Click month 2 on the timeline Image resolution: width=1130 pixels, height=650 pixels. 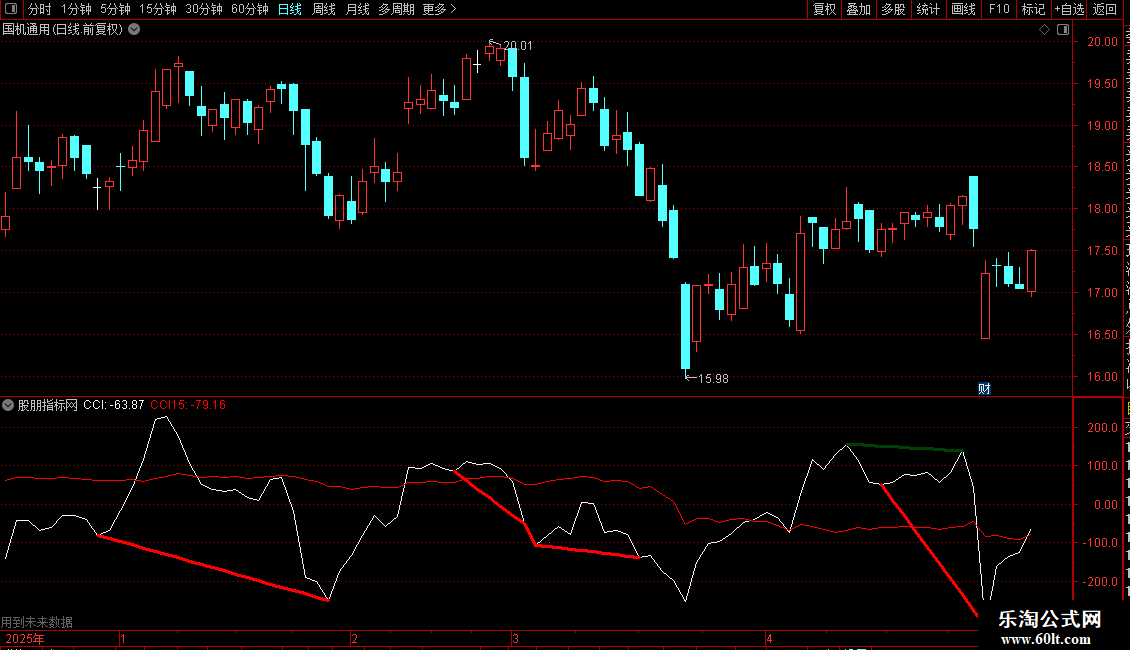355,639
